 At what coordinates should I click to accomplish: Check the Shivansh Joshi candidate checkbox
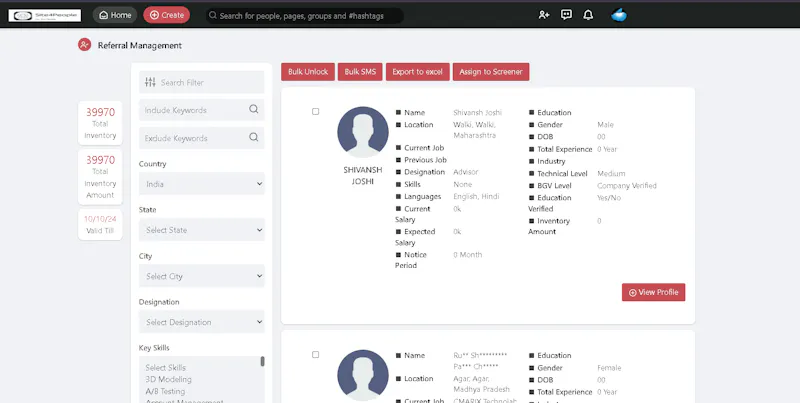coord(315,111)
